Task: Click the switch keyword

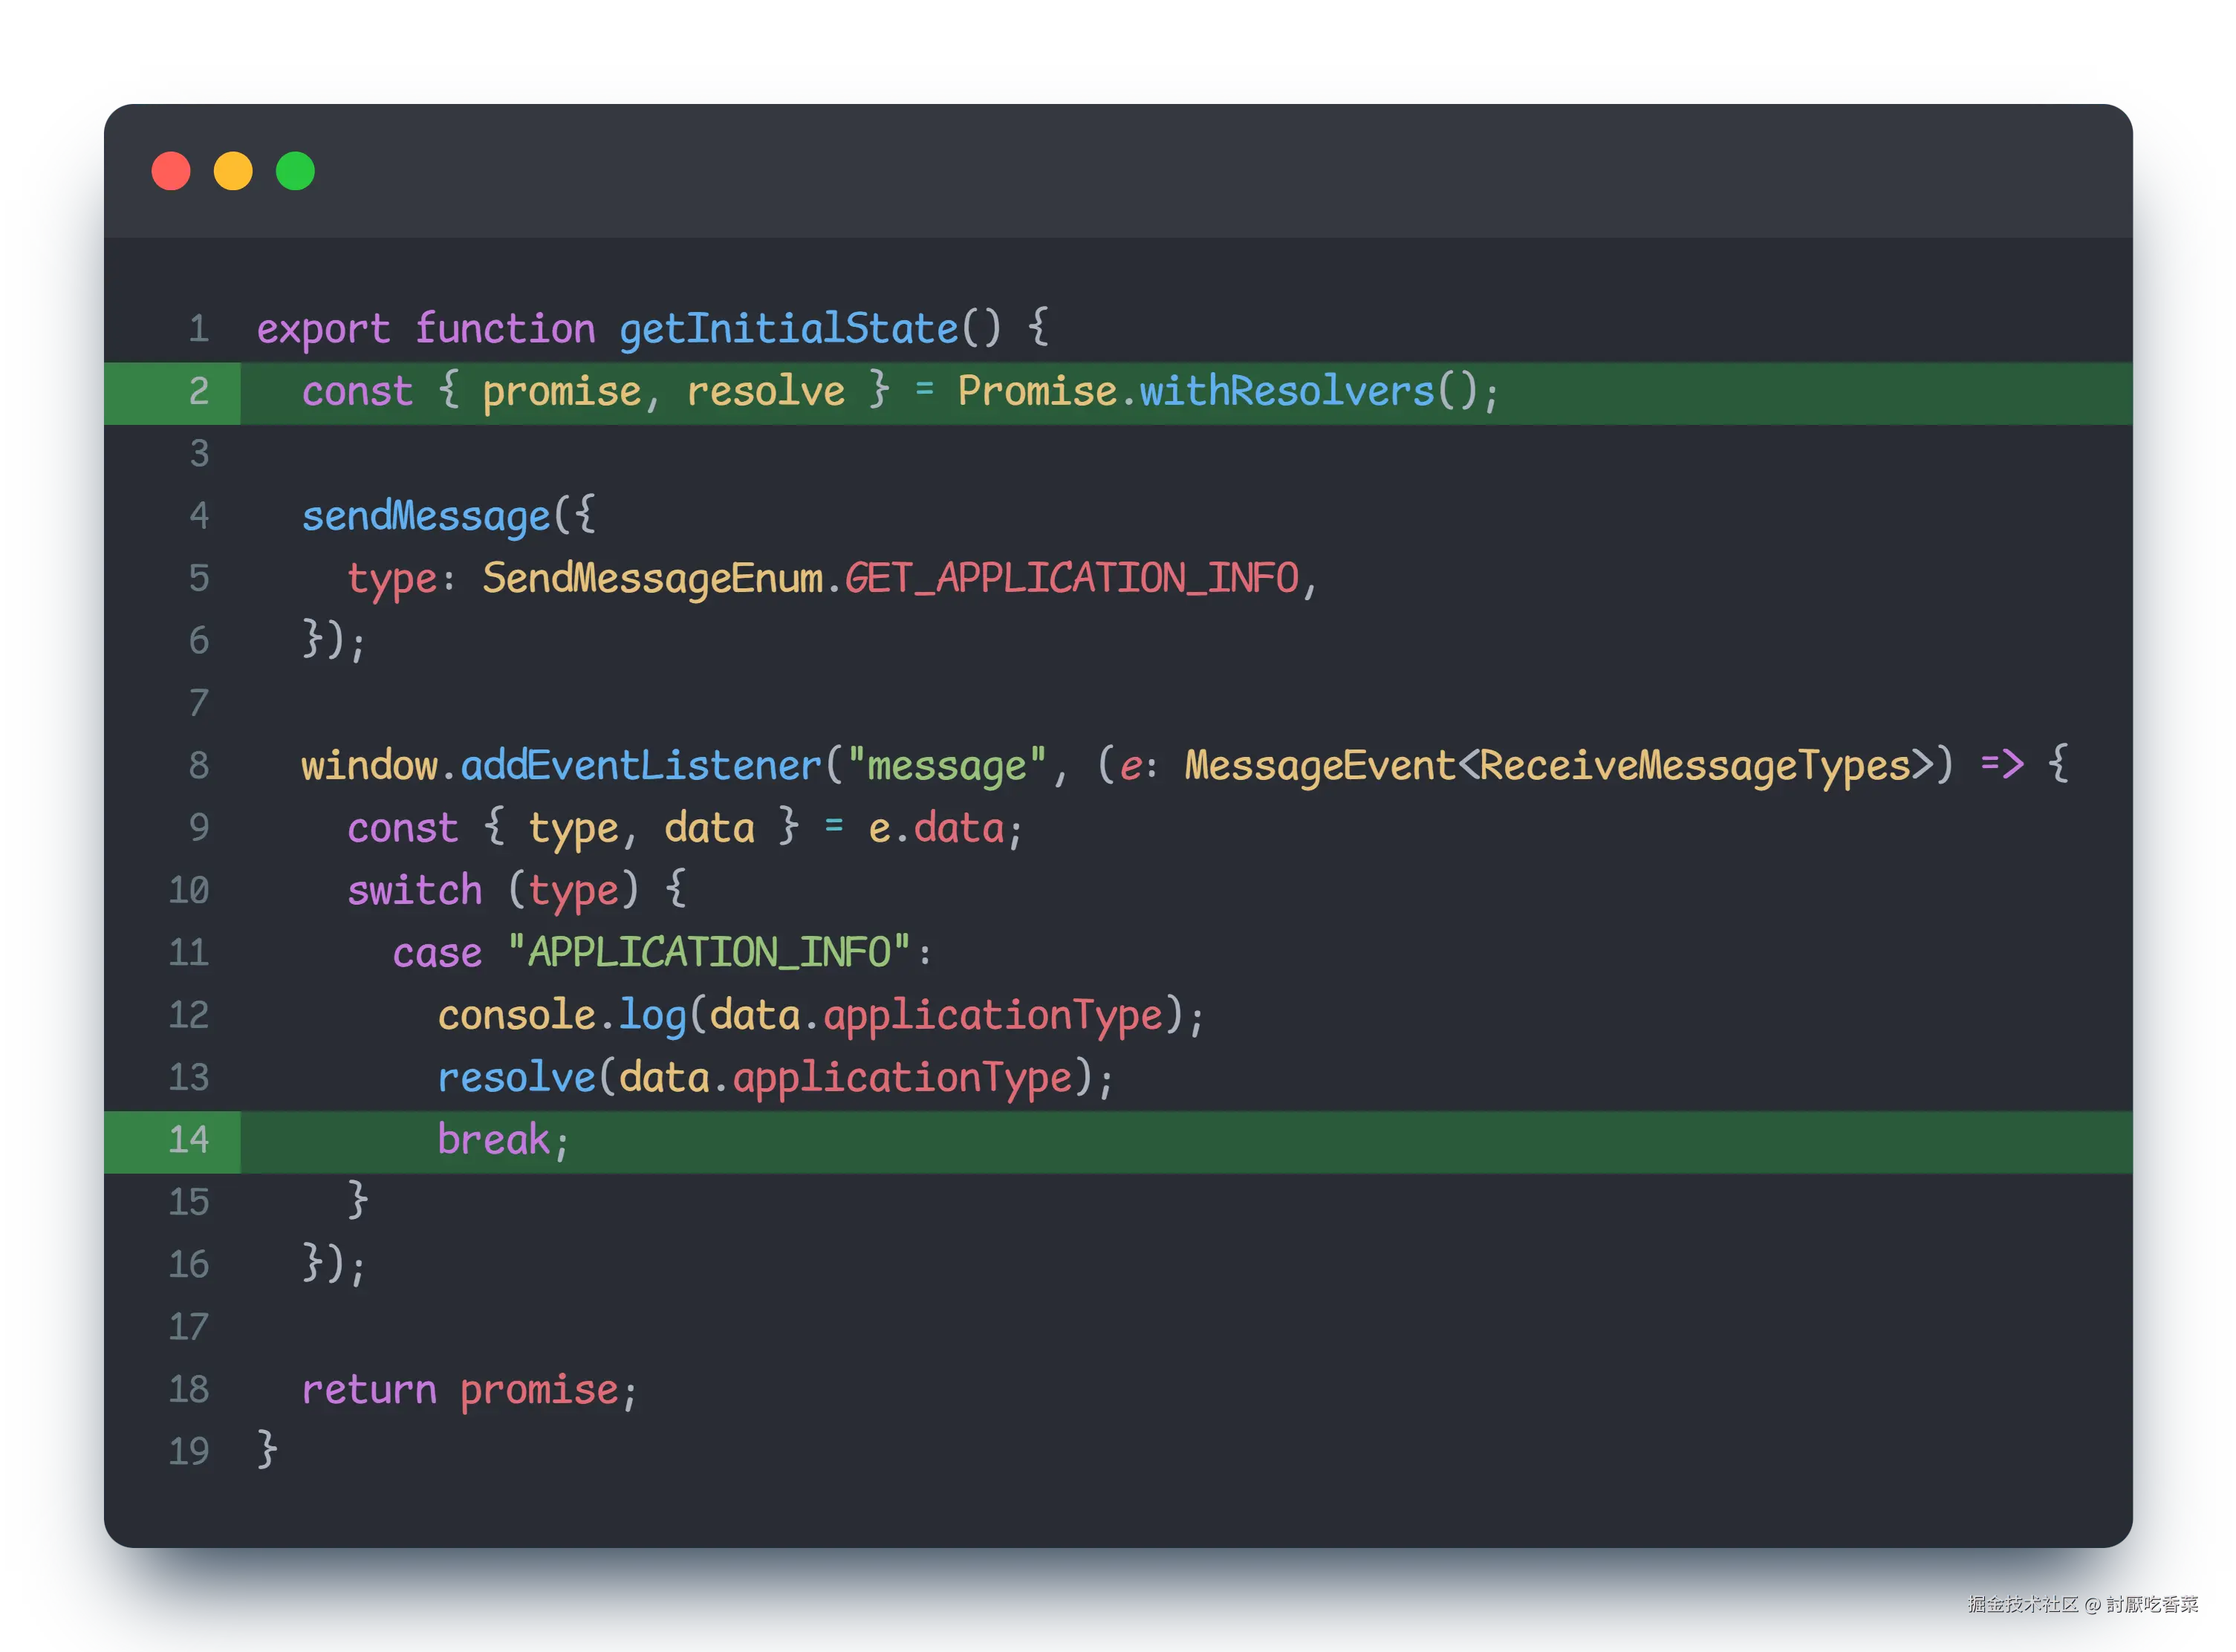Action: click(x=414, y=891)
